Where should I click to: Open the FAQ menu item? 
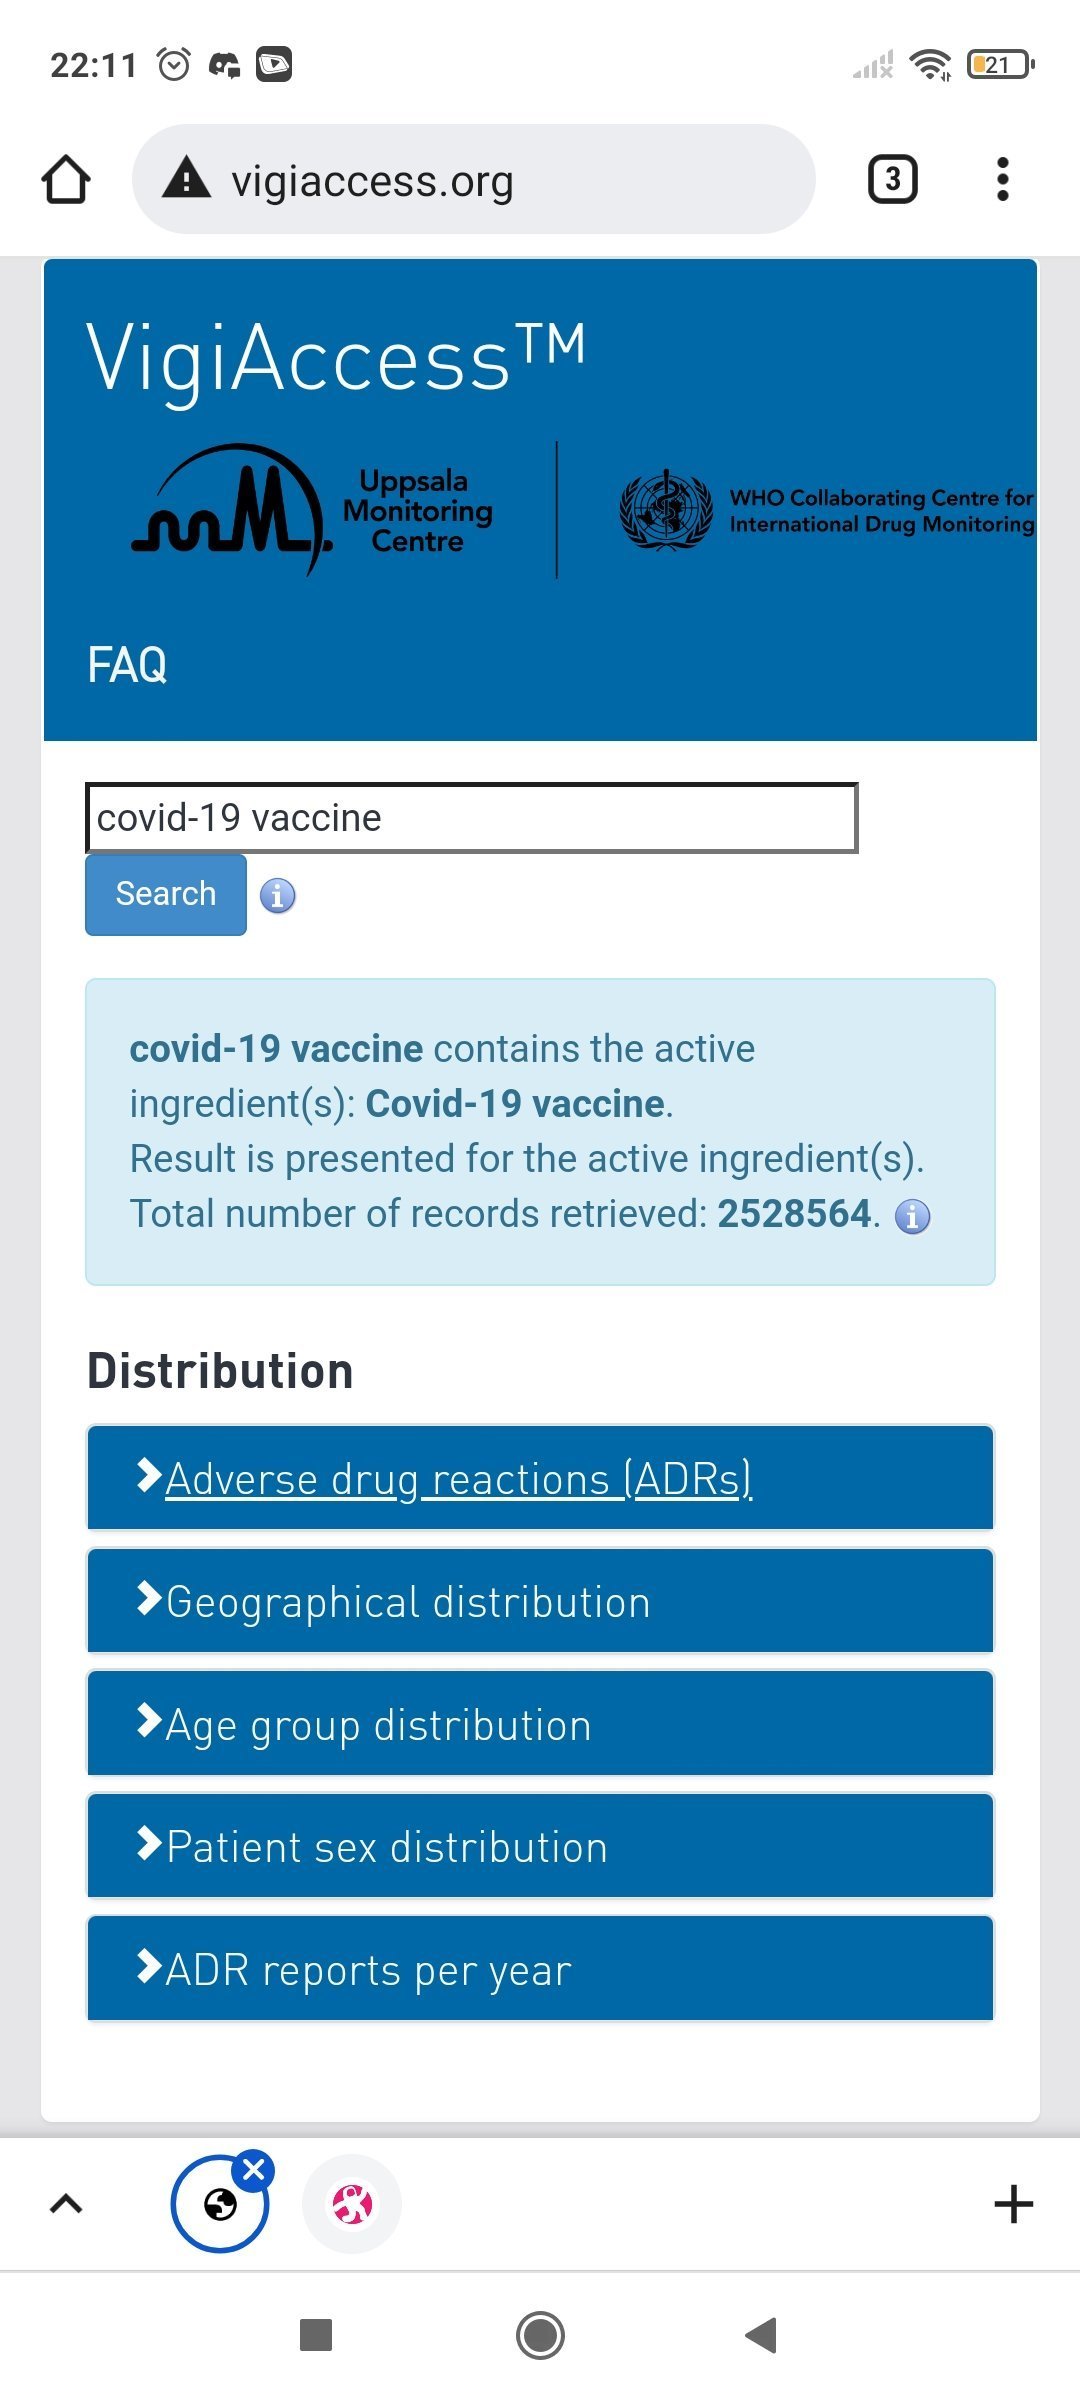click(x=127, y=665)
